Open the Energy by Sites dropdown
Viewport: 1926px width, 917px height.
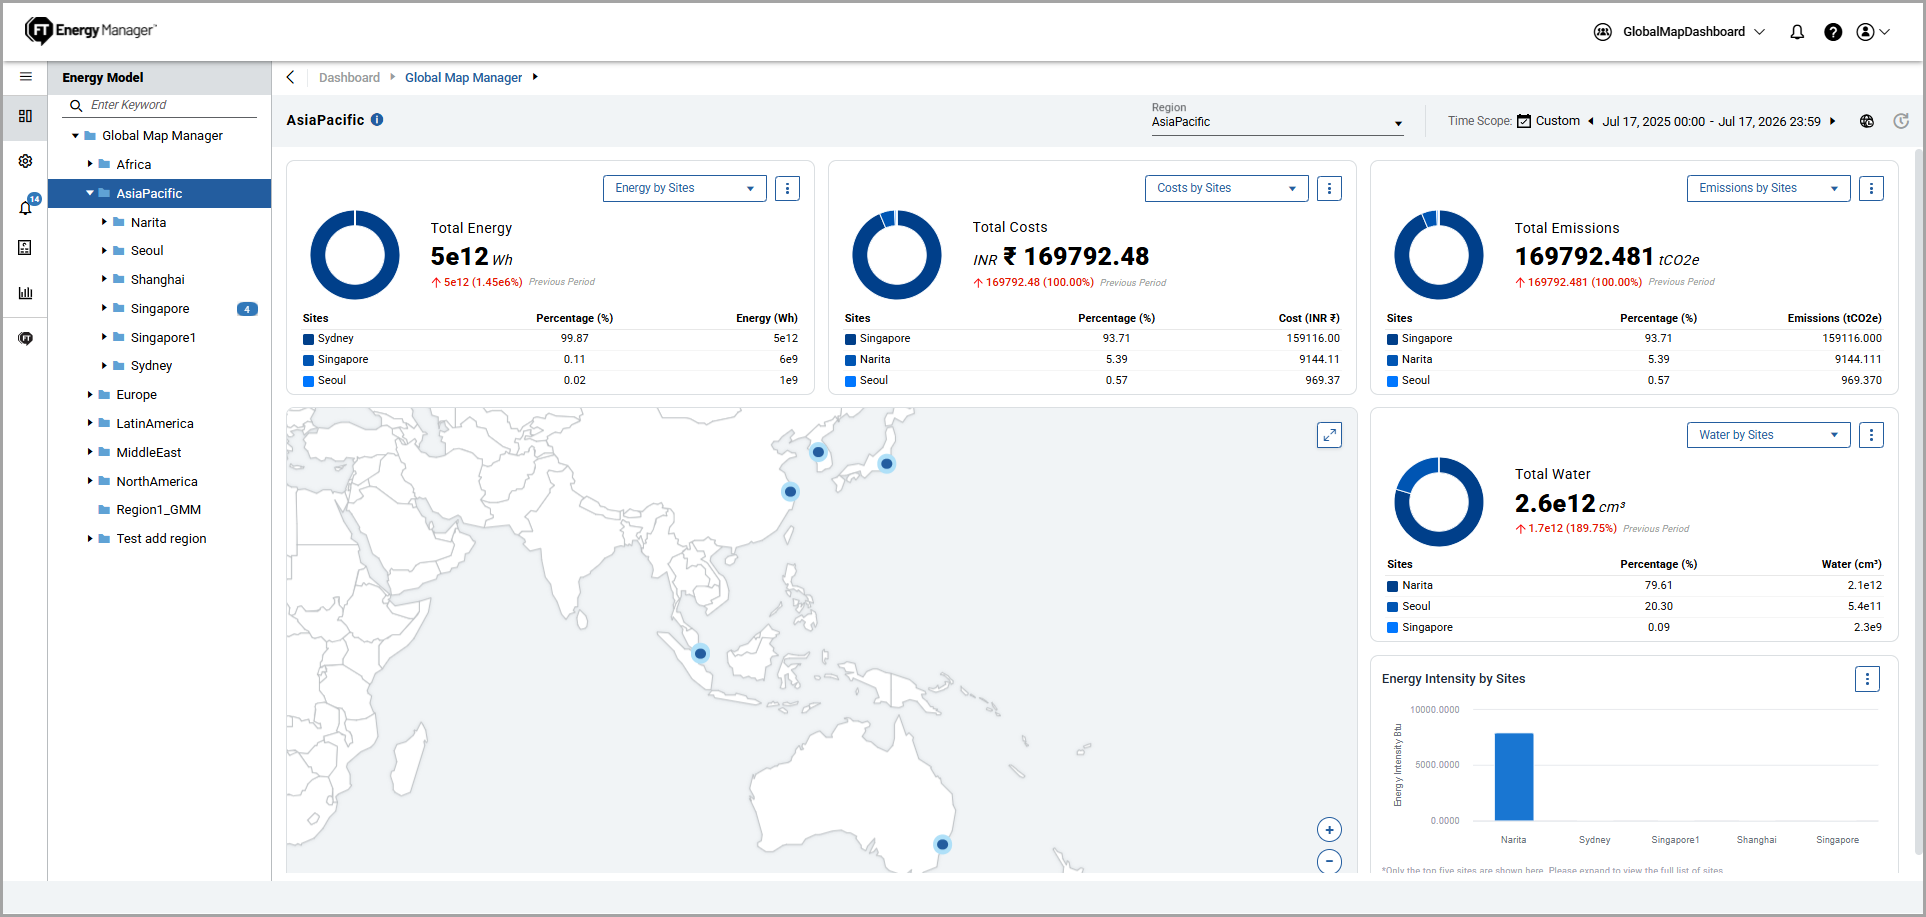[685, 188]
